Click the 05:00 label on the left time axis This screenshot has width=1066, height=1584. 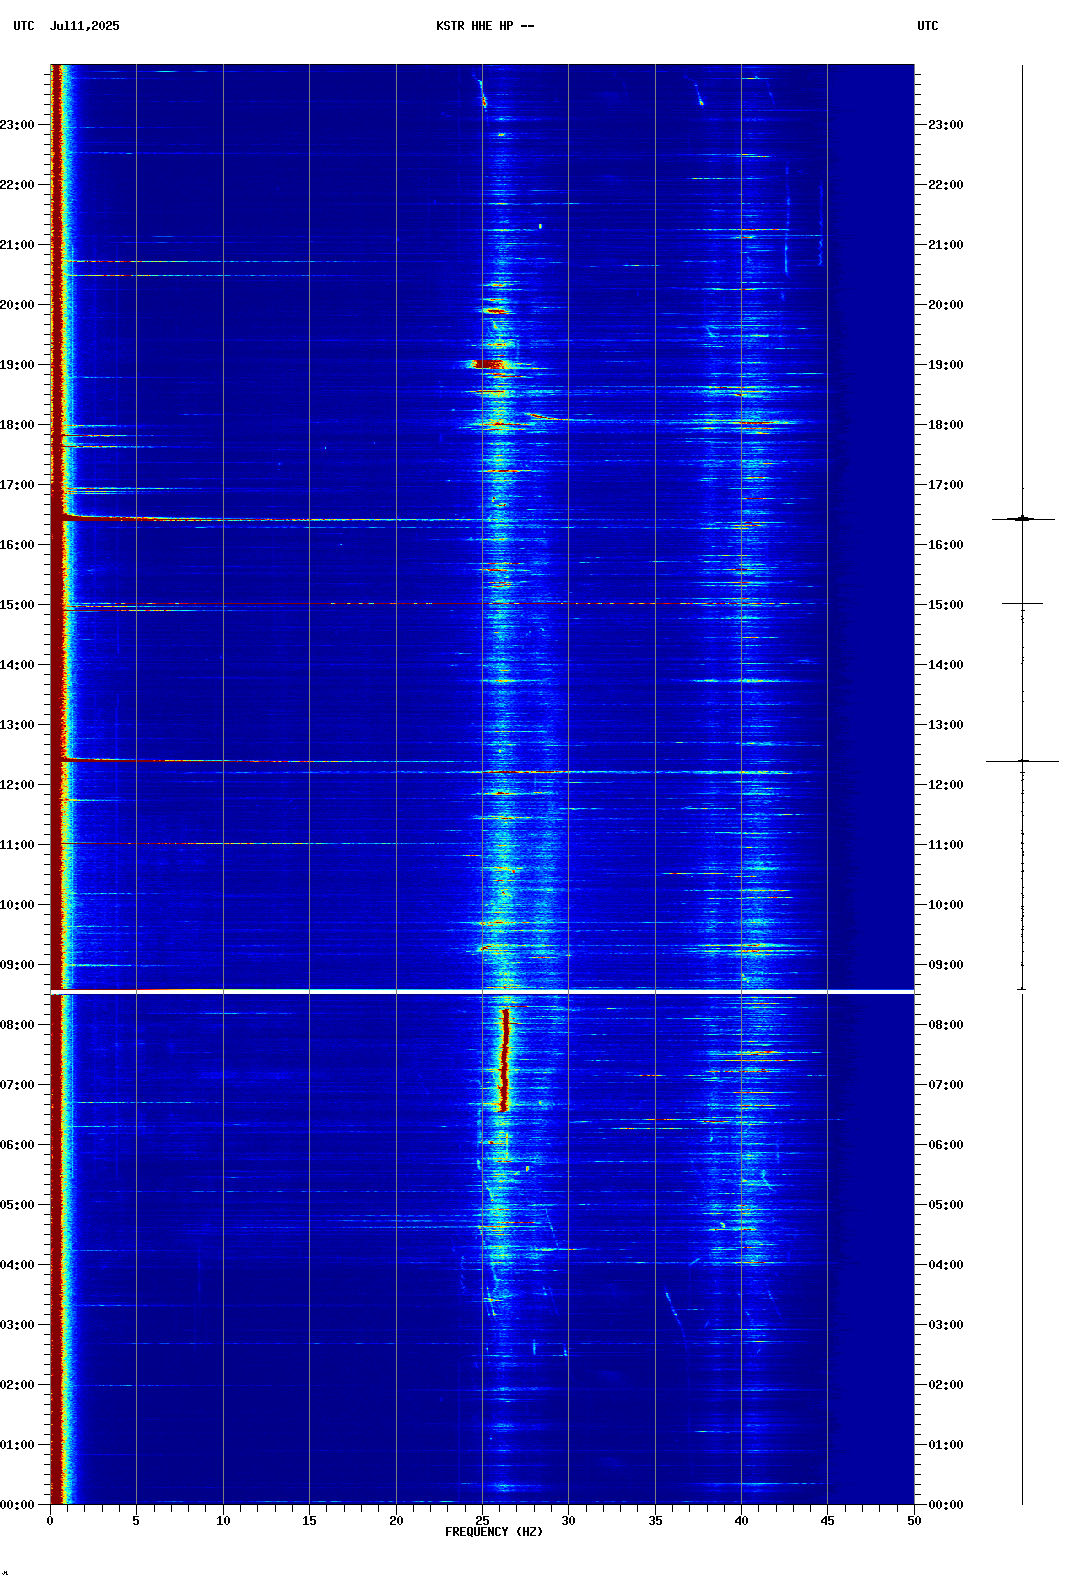(x=17, y=1205)
